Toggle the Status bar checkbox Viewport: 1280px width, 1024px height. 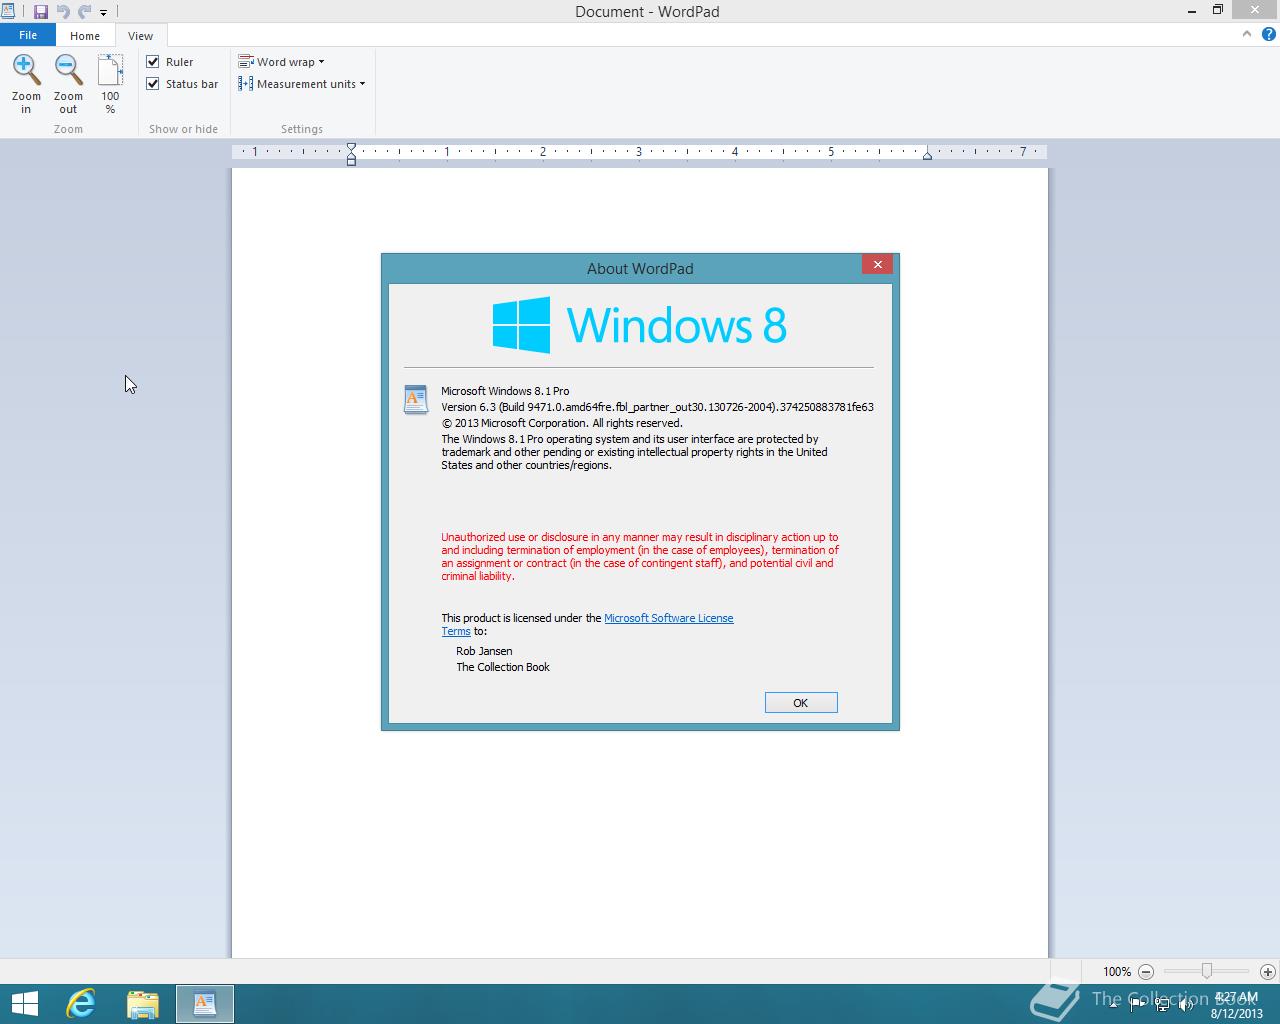point(153,84)
